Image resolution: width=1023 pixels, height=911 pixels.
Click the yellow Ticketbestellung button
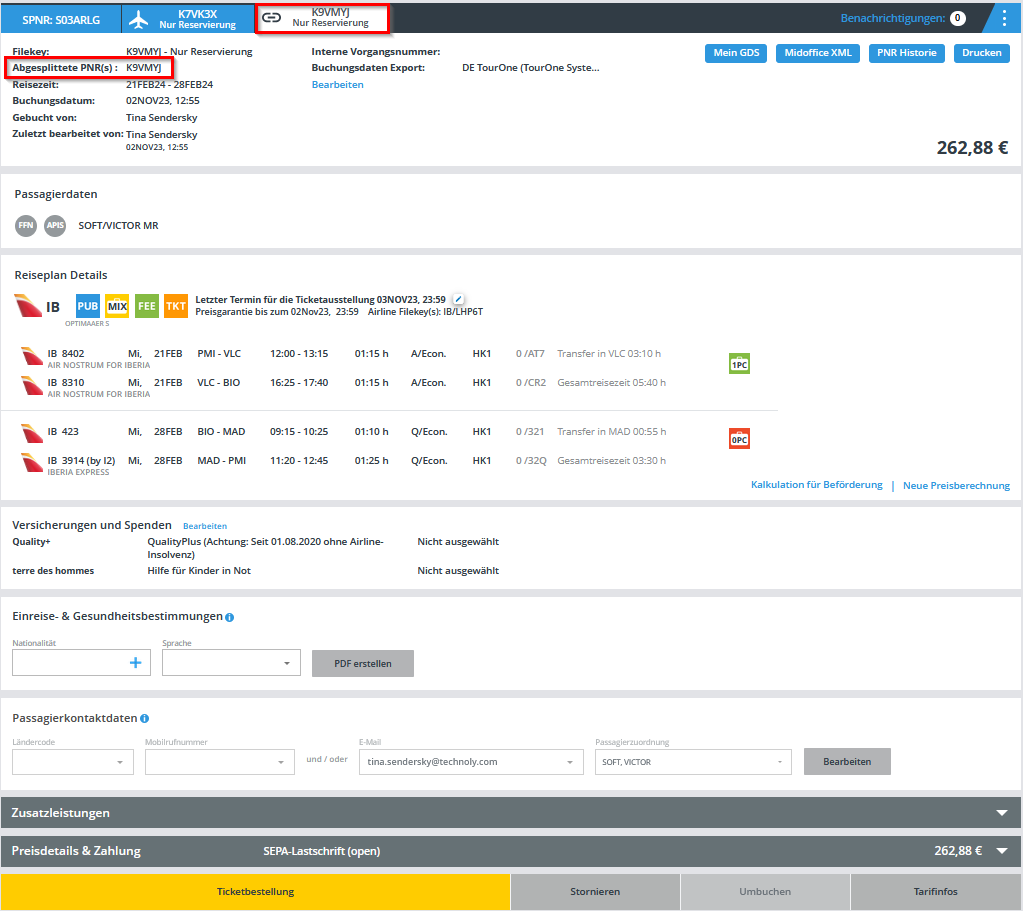click(255, 891)
